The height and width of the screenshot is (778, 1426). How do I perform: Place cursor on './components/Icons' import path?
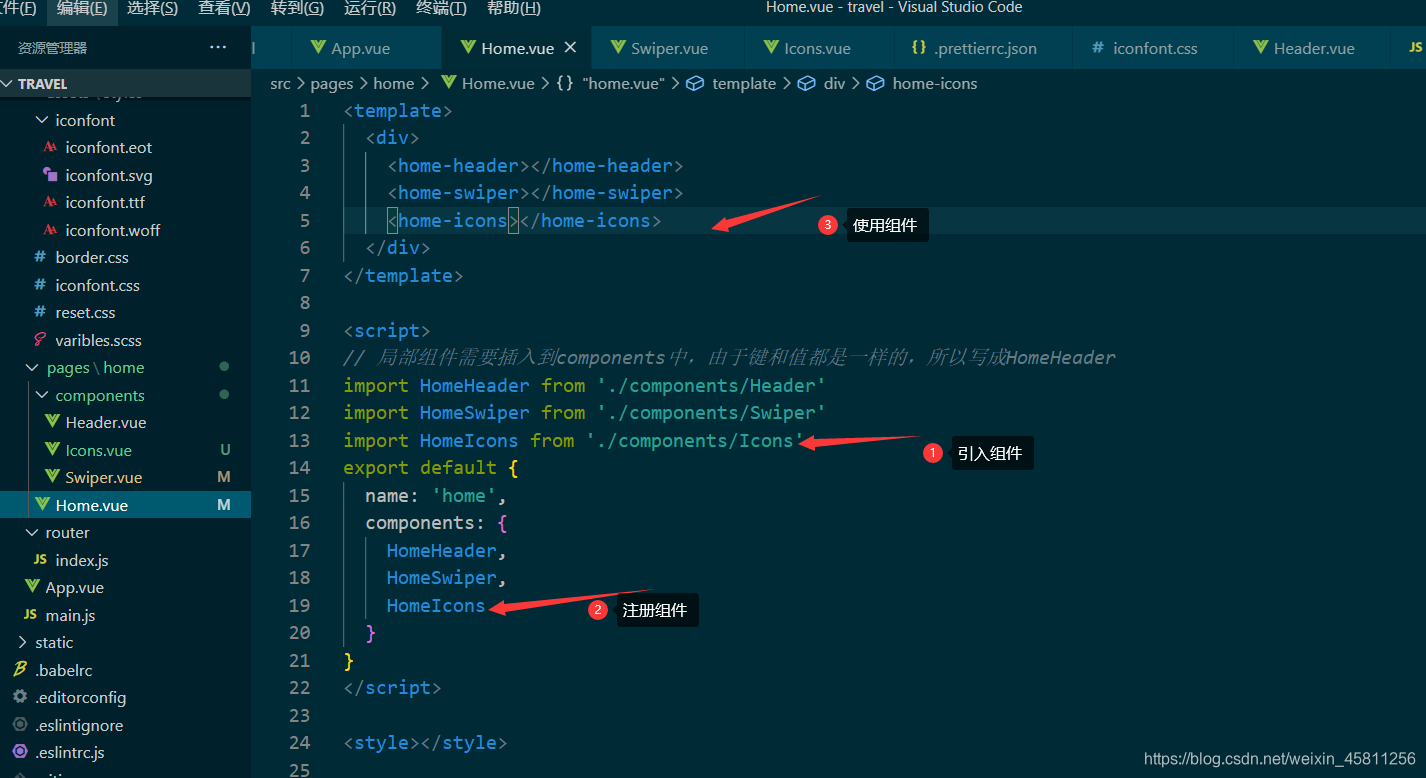click(695, 441)
